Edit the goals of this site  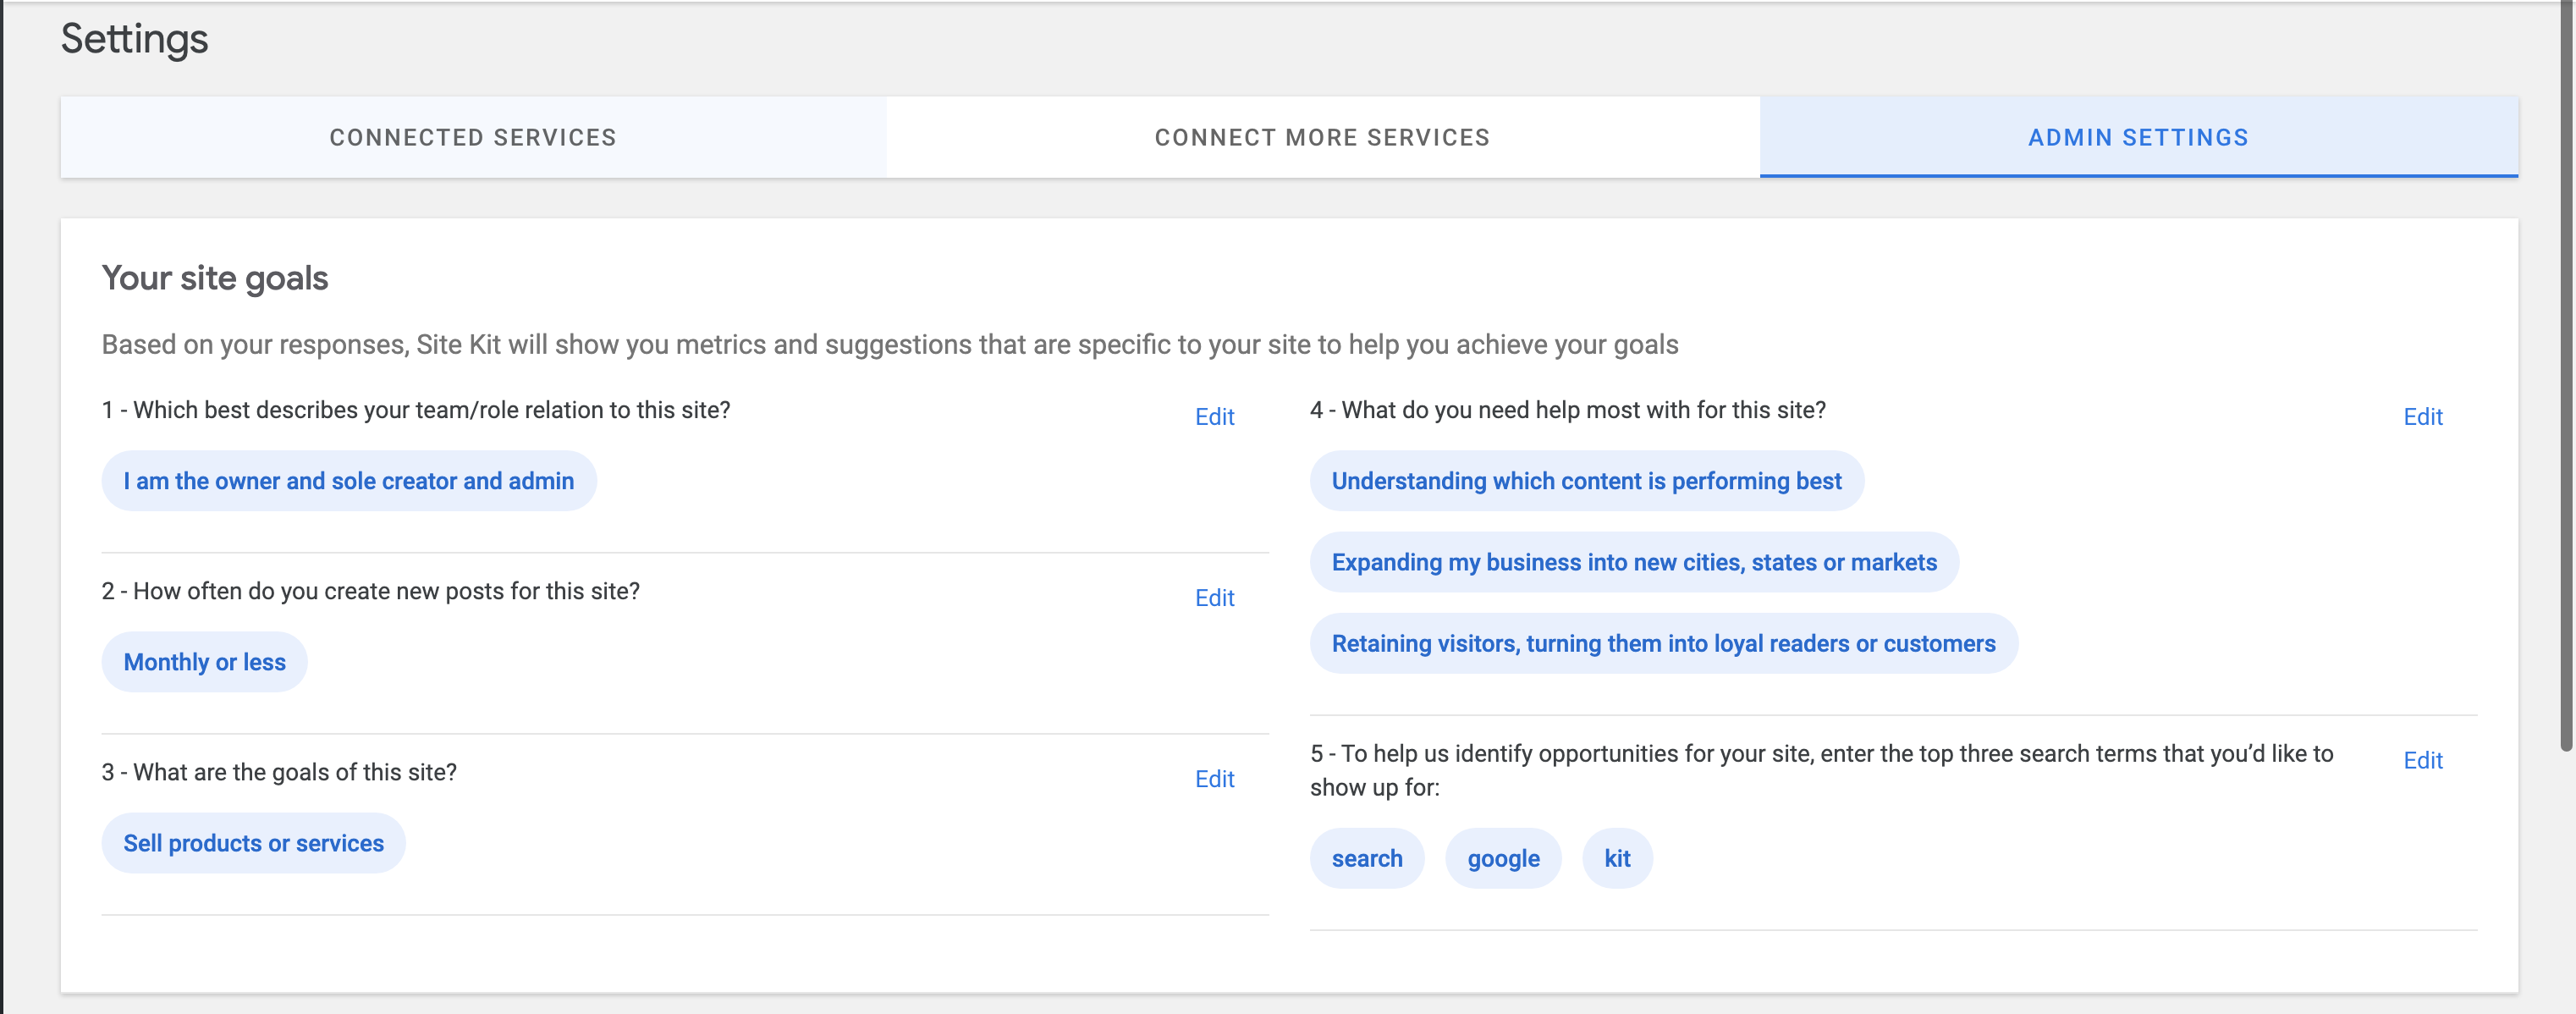[x=1214, y=779]
